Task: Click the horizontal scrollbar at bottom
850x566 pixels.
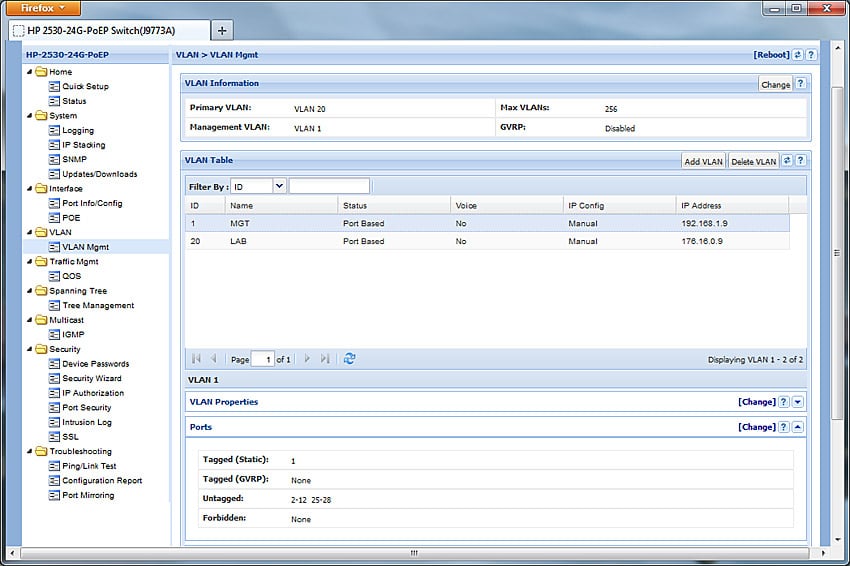Action: click(x=414, y=553)
